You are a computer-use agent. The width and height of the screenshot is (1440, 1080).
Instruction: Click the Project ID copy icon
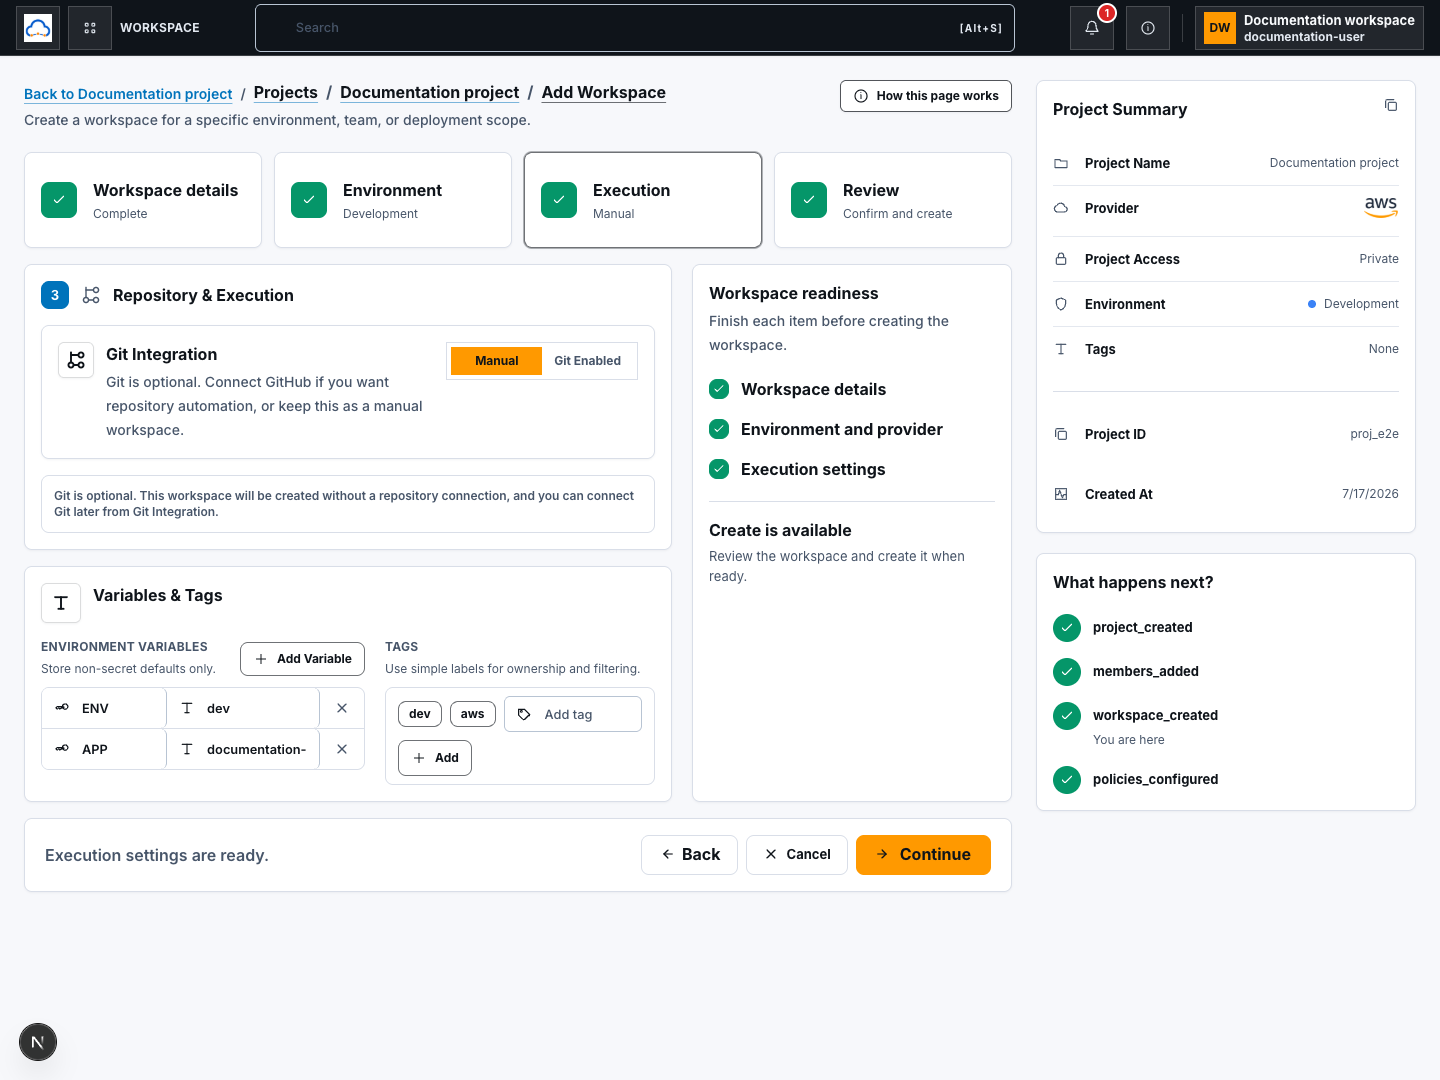click(x=1061, y=434)
